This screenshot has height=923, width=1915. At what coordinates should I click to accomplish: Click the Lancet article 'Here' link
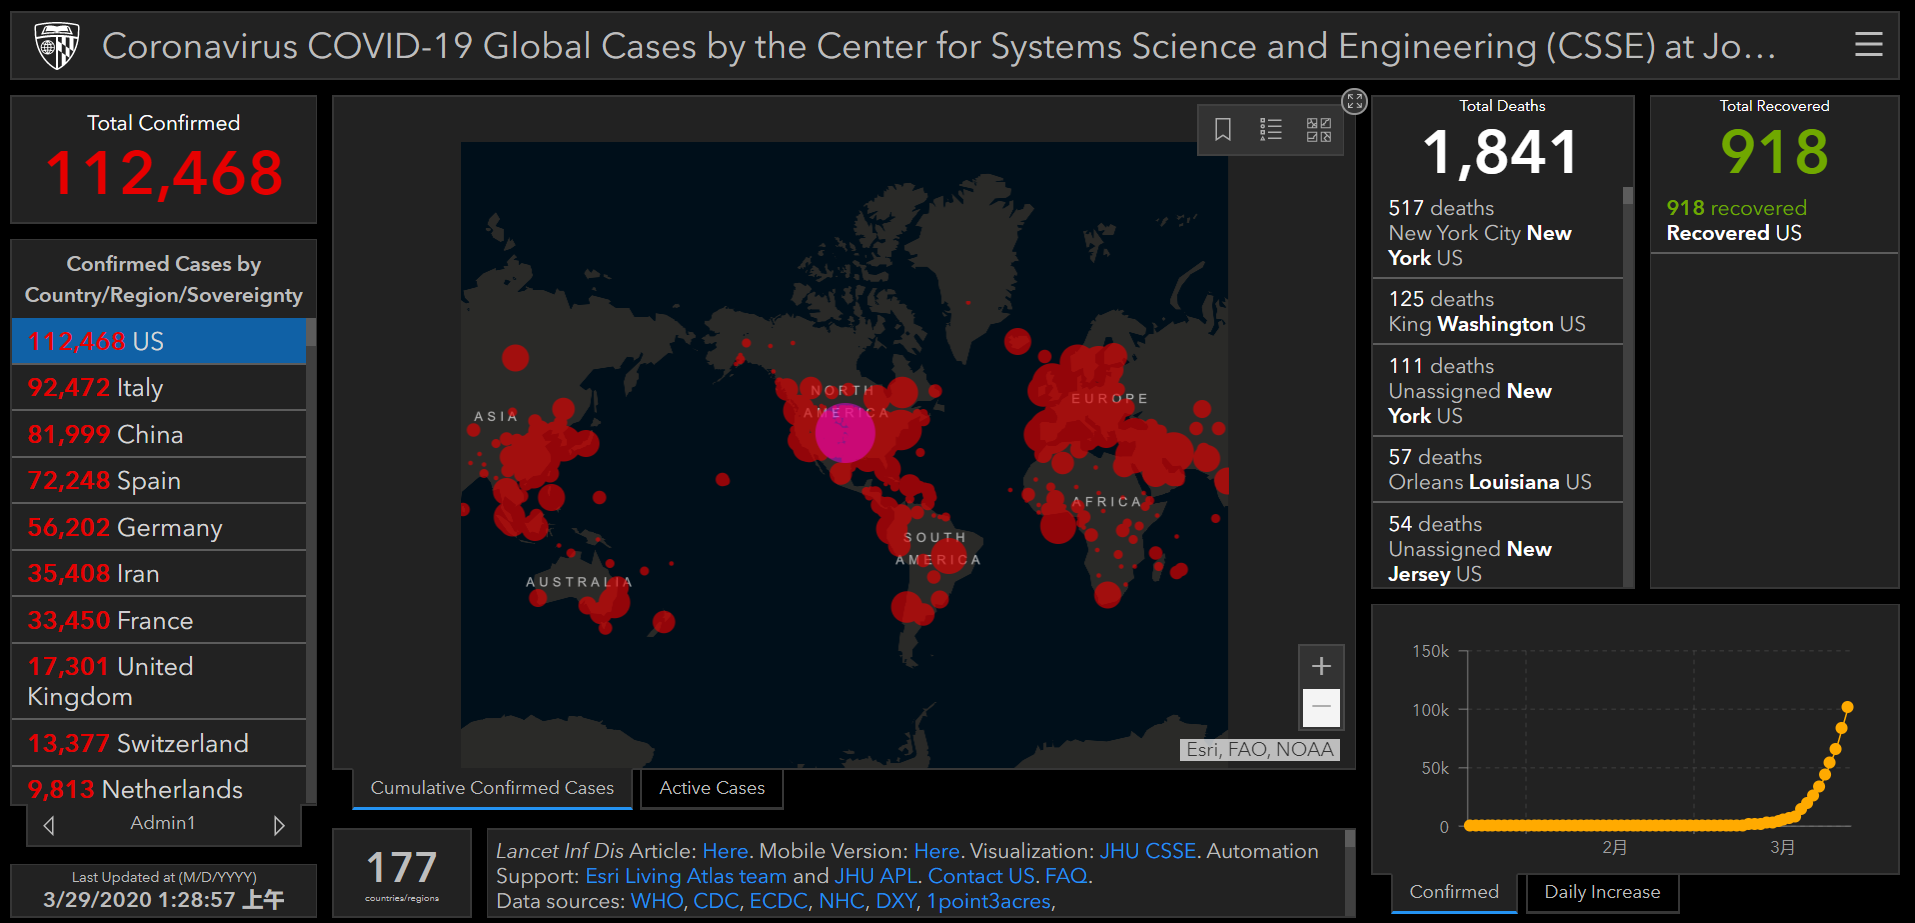(725, 851)
